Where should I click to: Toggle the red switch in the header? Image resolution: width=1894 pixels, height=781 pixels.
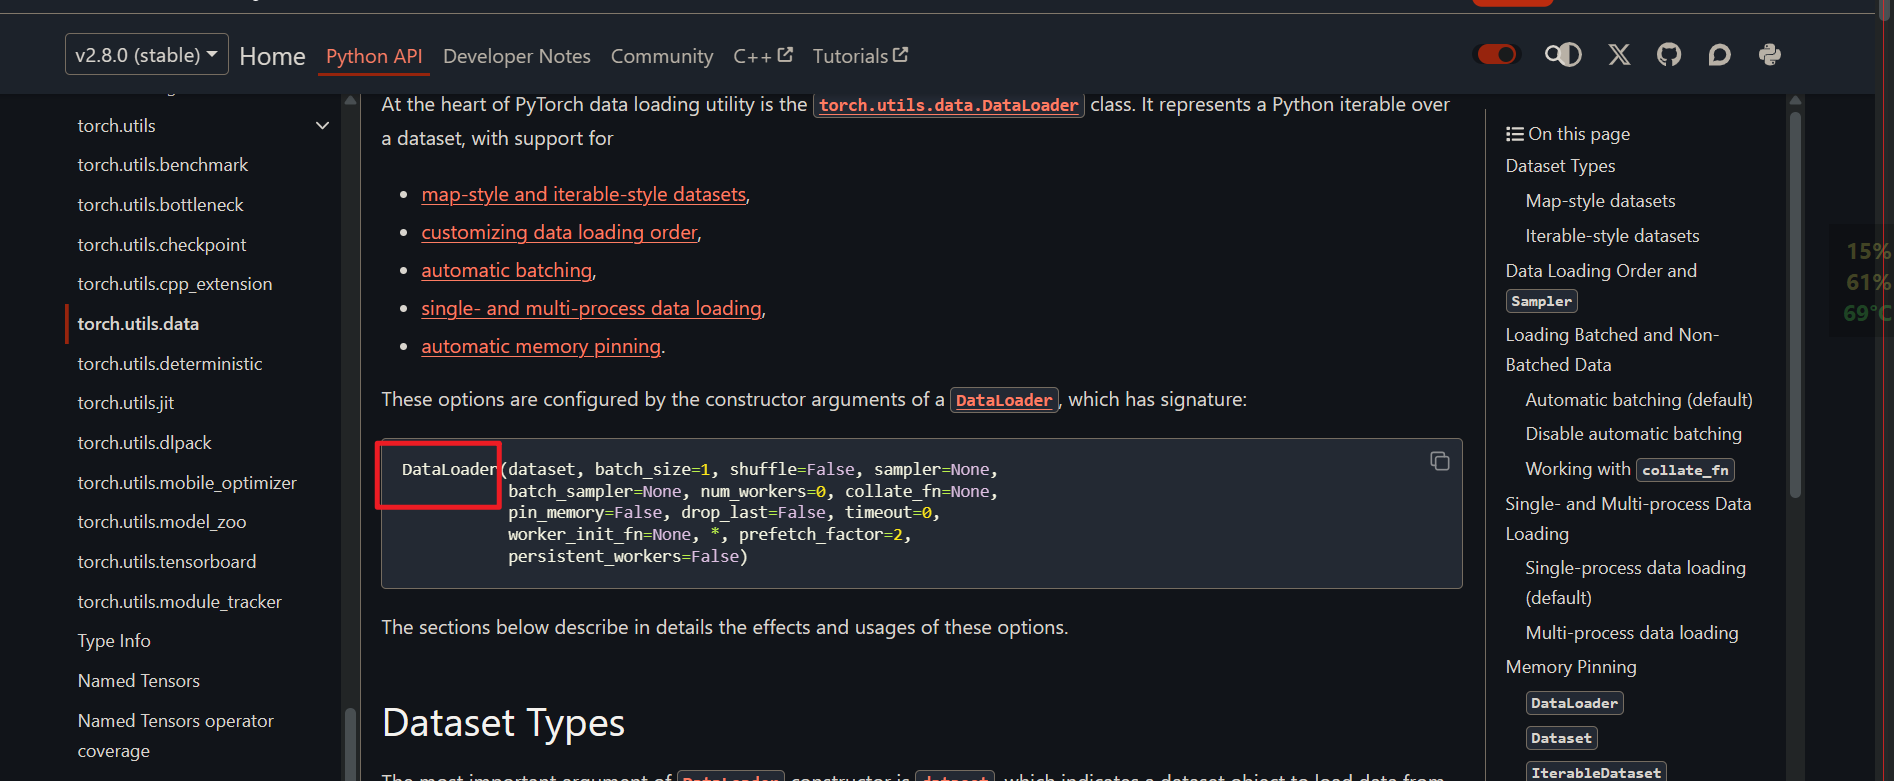click(1497, 54)
